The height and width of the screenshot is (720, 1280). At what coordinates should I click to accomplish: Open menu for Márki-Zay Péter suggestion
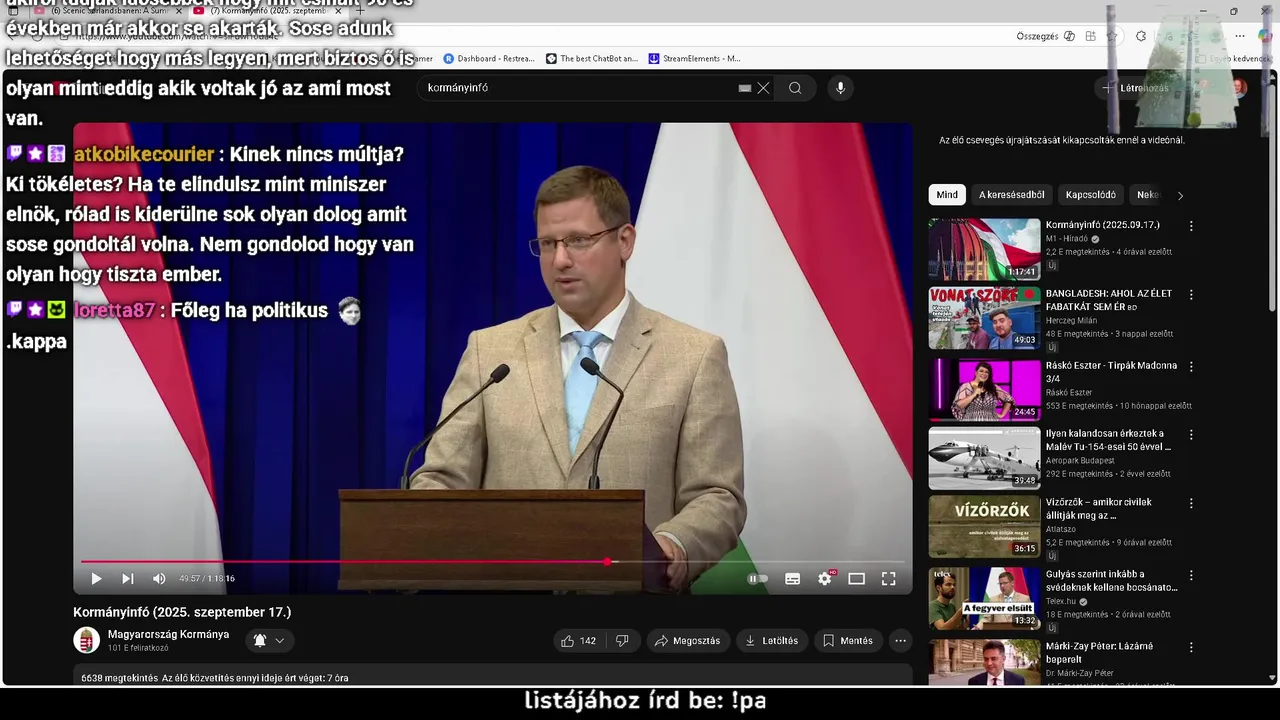[x=1190, y=647]
